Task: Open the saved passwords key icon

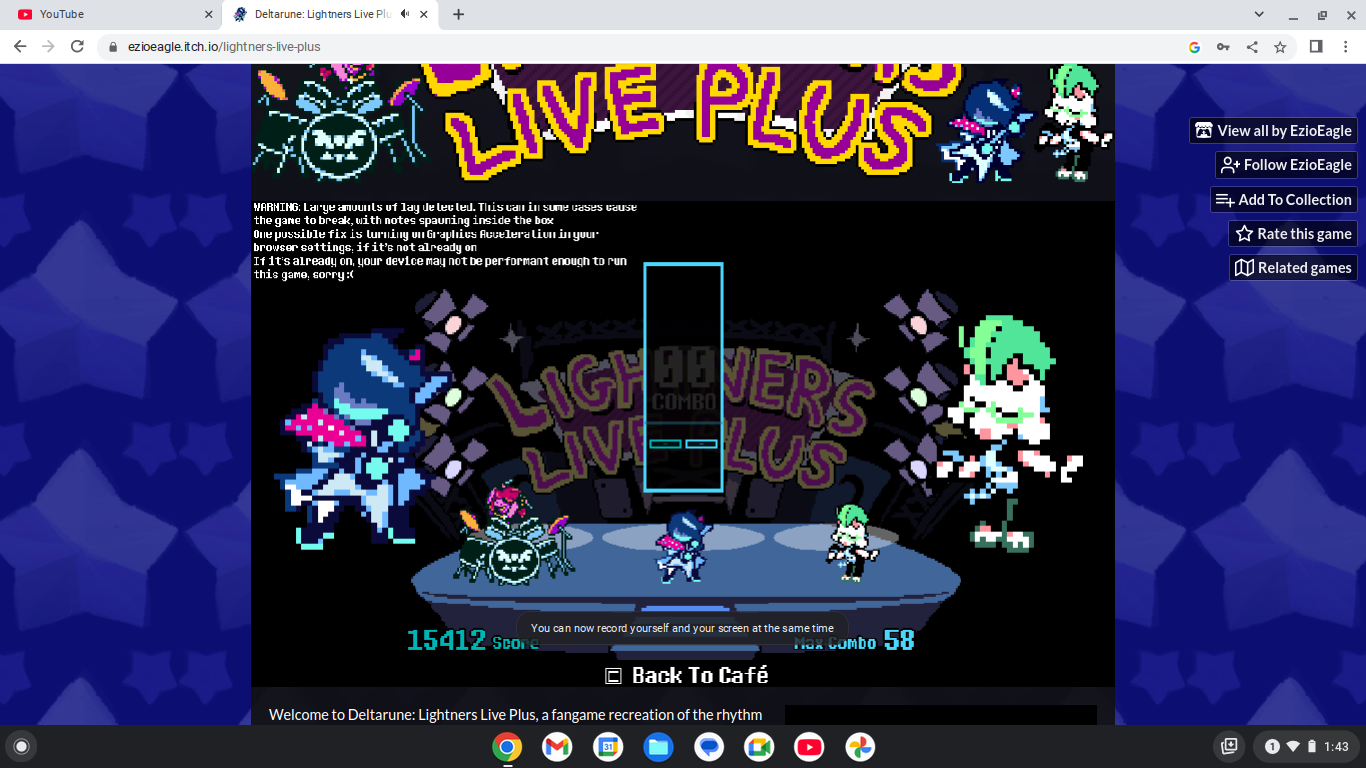Action: [1223, 47]
